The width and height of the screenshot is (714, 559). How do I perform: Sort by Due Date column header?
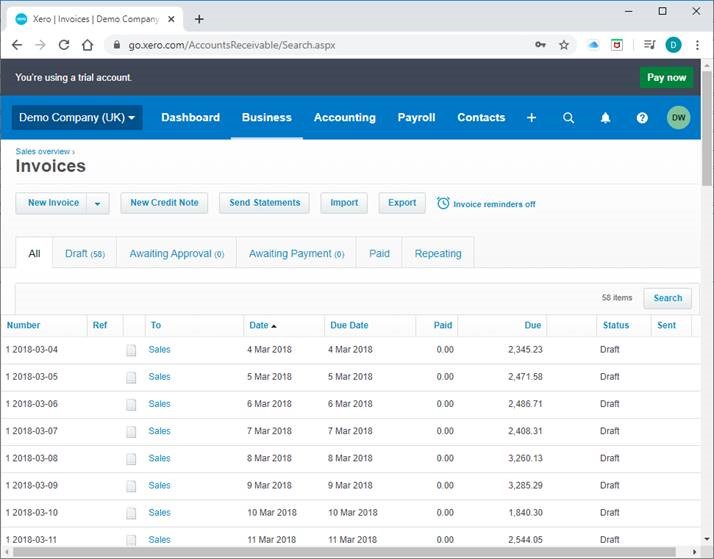coord(349,325)
